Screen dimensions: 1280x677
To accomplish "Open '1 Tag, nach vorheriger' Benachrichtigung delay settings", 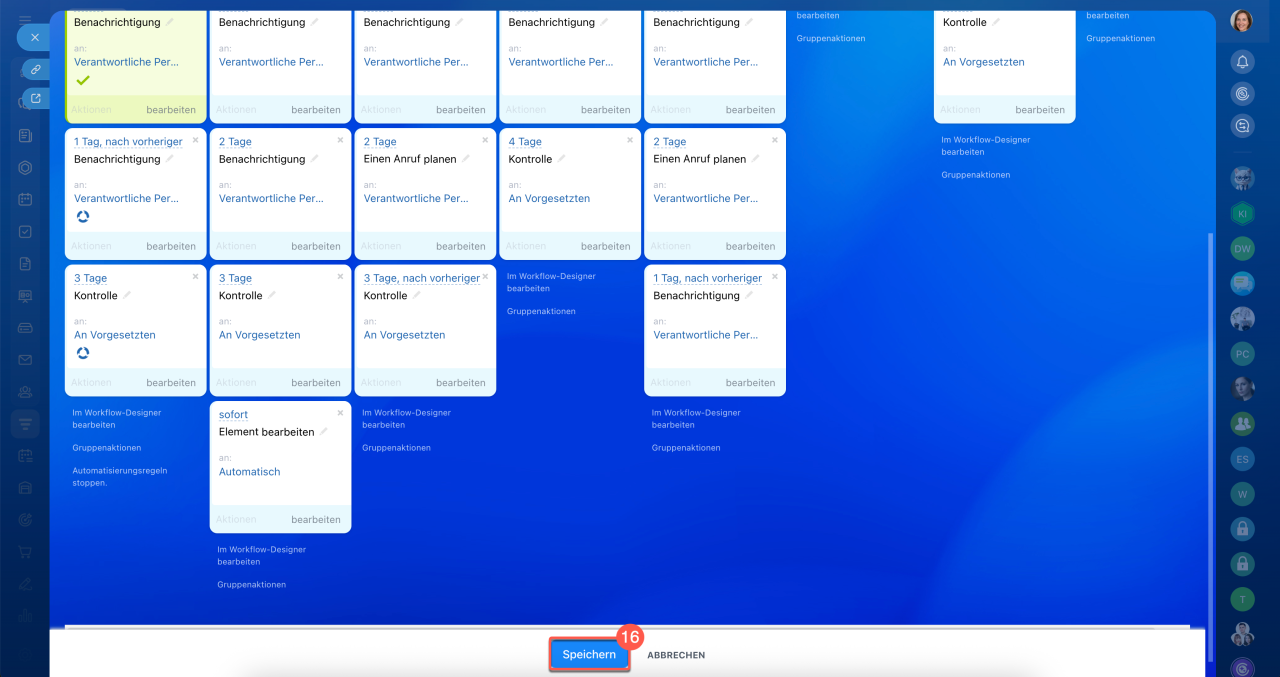I will (128, 142).
